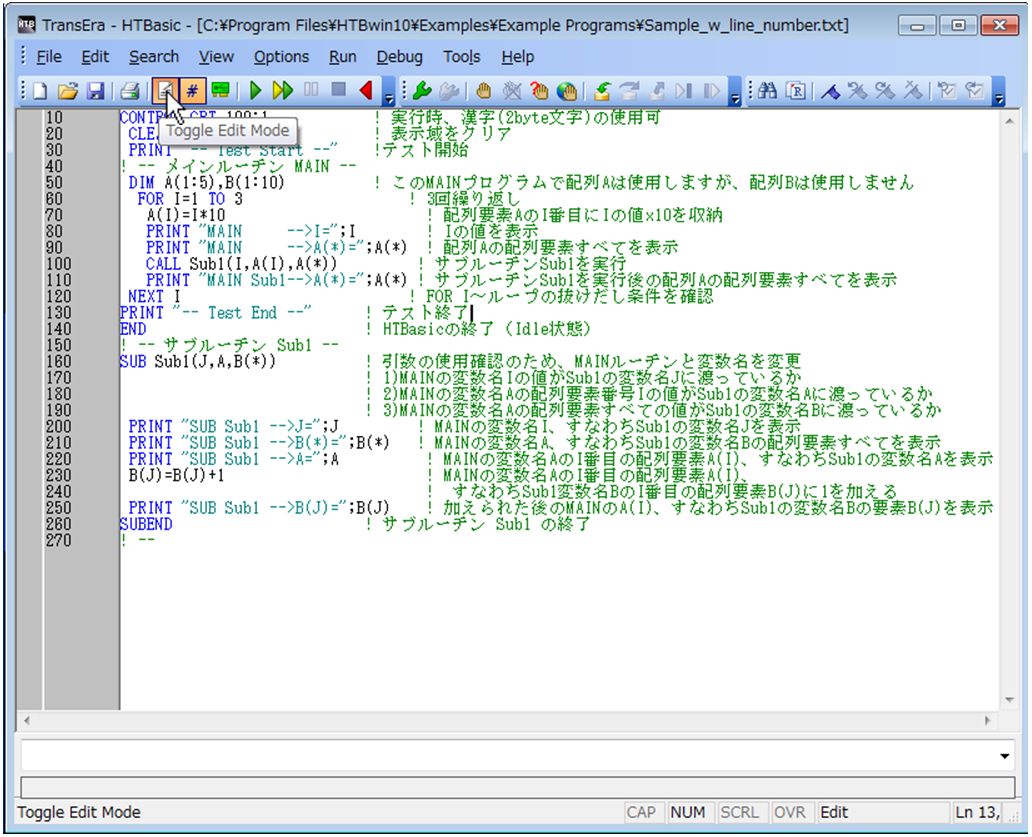Open the View menu
This screenshot has height=837, width=1032.
(x=216, y=57)
